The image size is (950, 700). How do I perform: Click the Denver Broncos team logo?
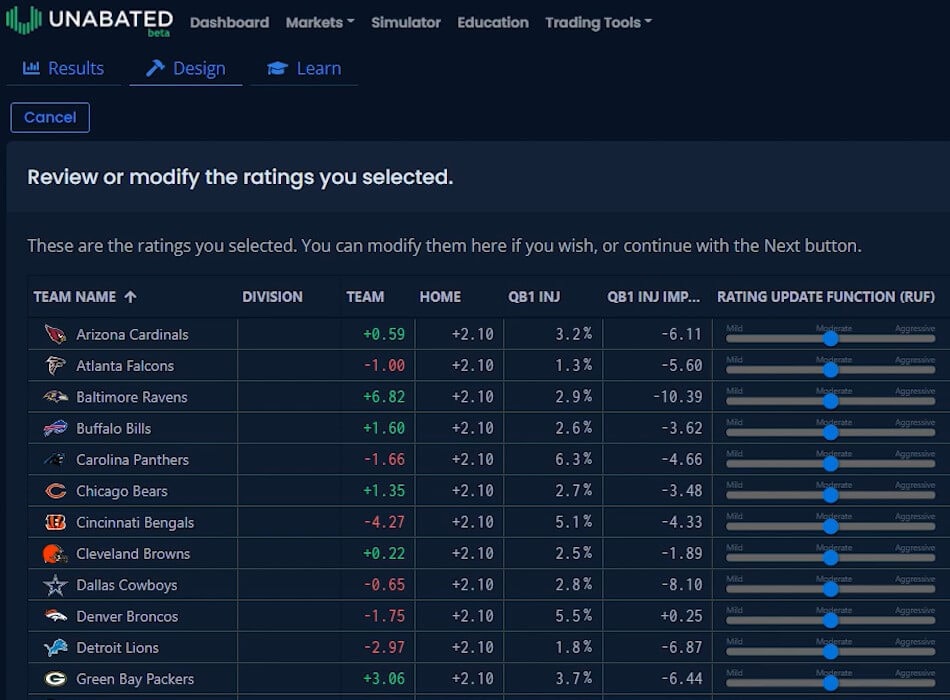[x=55, y=616]
